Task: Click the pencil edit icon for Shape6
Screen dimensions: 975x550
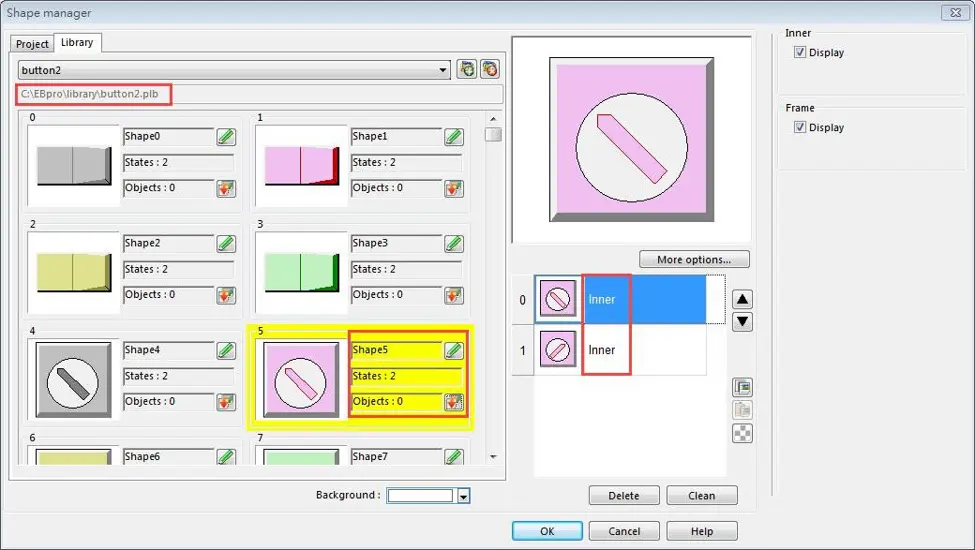Action: [226, 457]
